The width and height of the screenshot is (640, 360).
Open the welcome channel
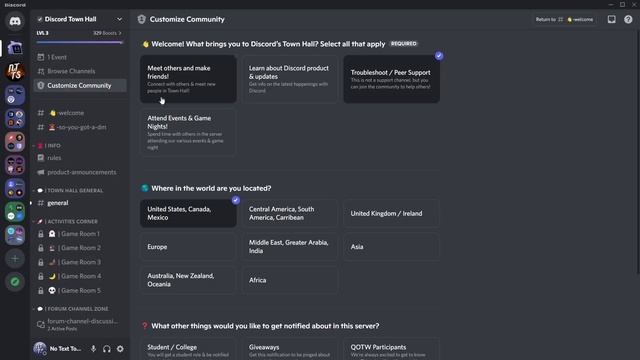(80, 113)
